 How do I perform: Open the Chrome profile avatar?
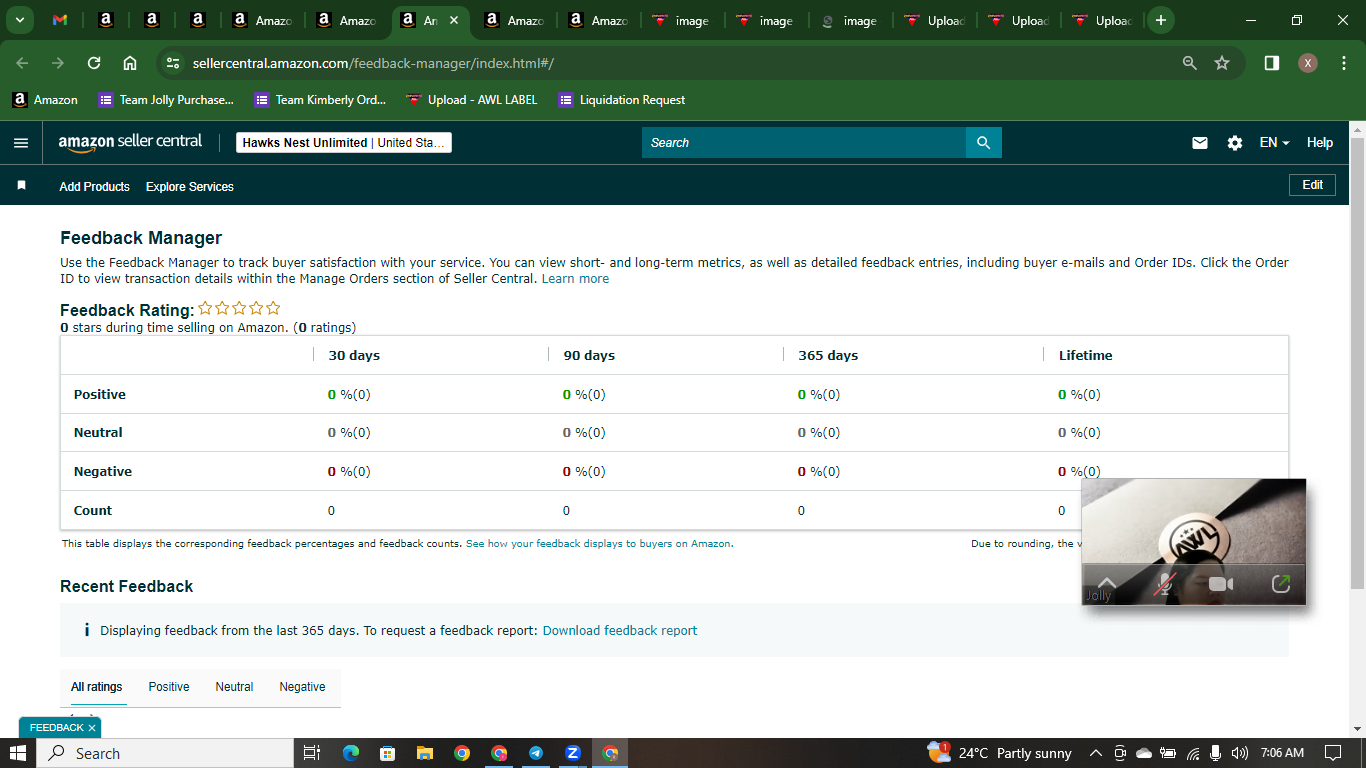click(1308, 63)
